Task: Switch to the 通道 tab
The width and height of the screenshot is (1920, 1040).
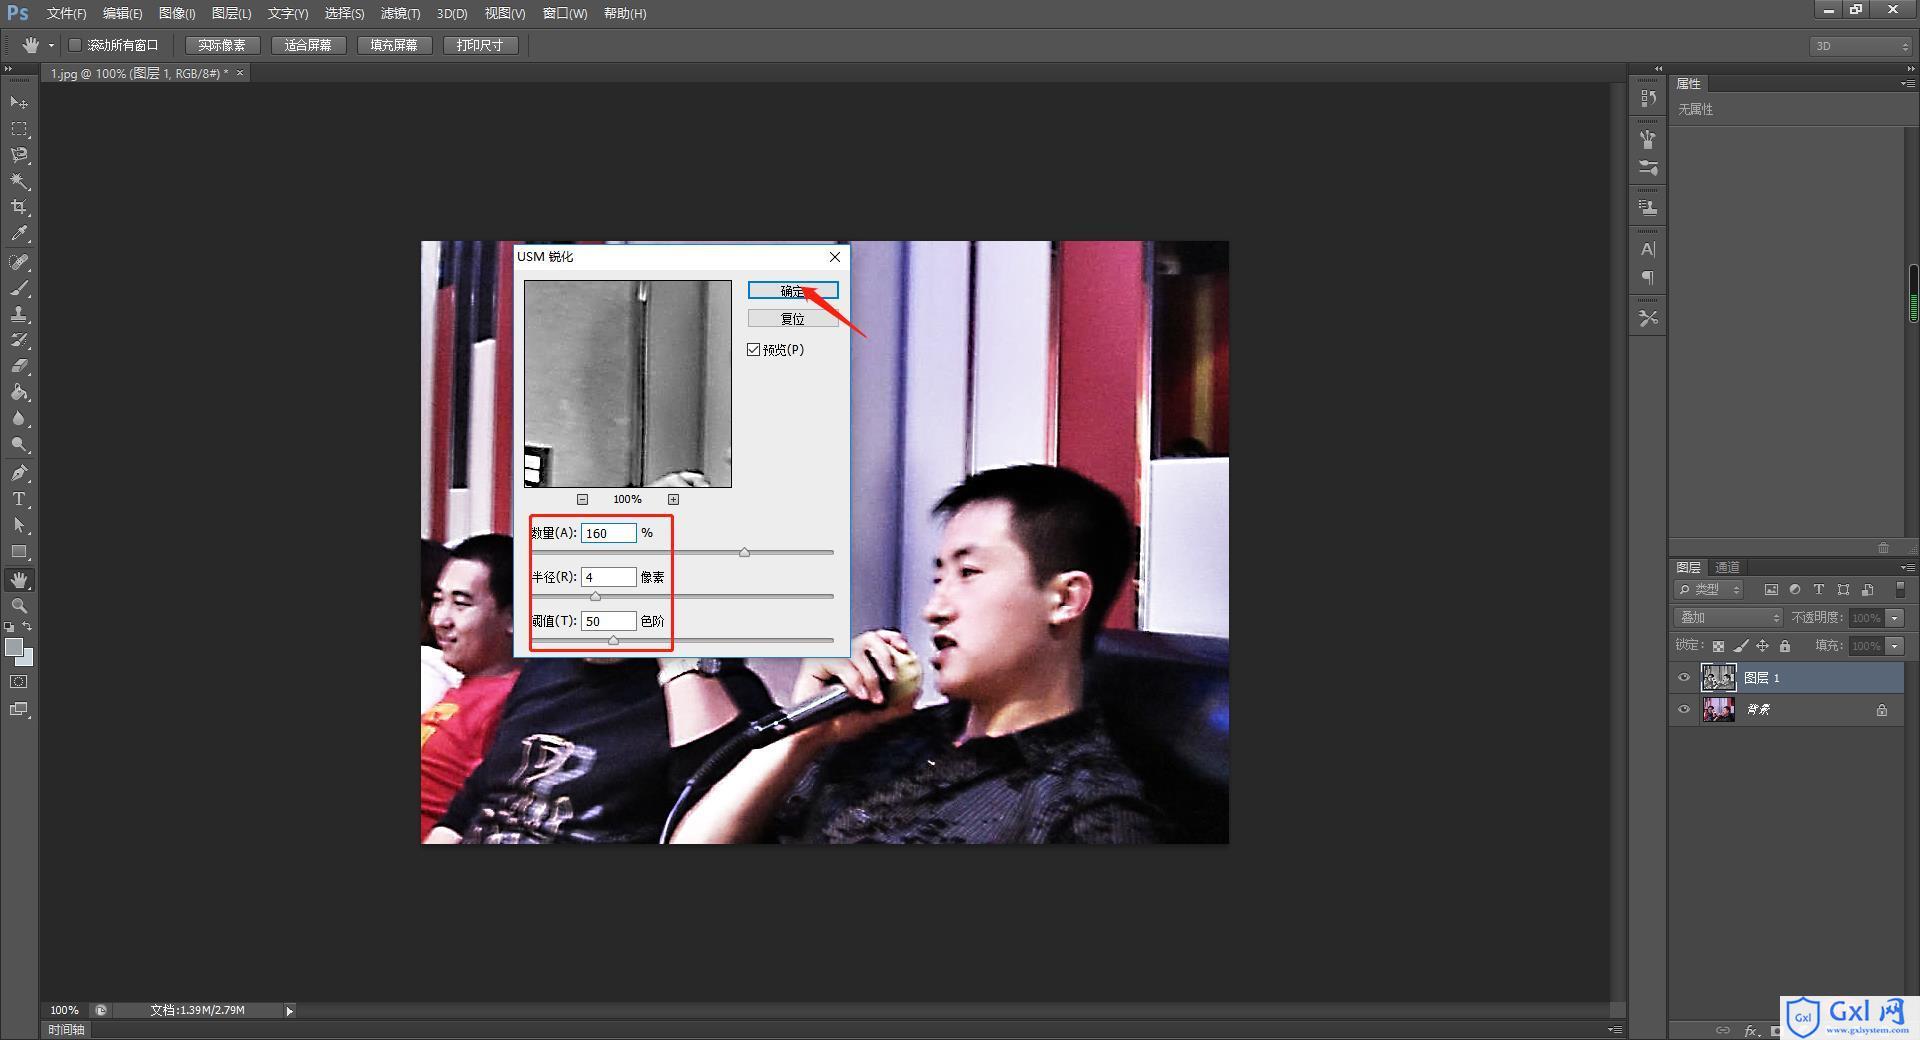Action: tap(1727, 567)
